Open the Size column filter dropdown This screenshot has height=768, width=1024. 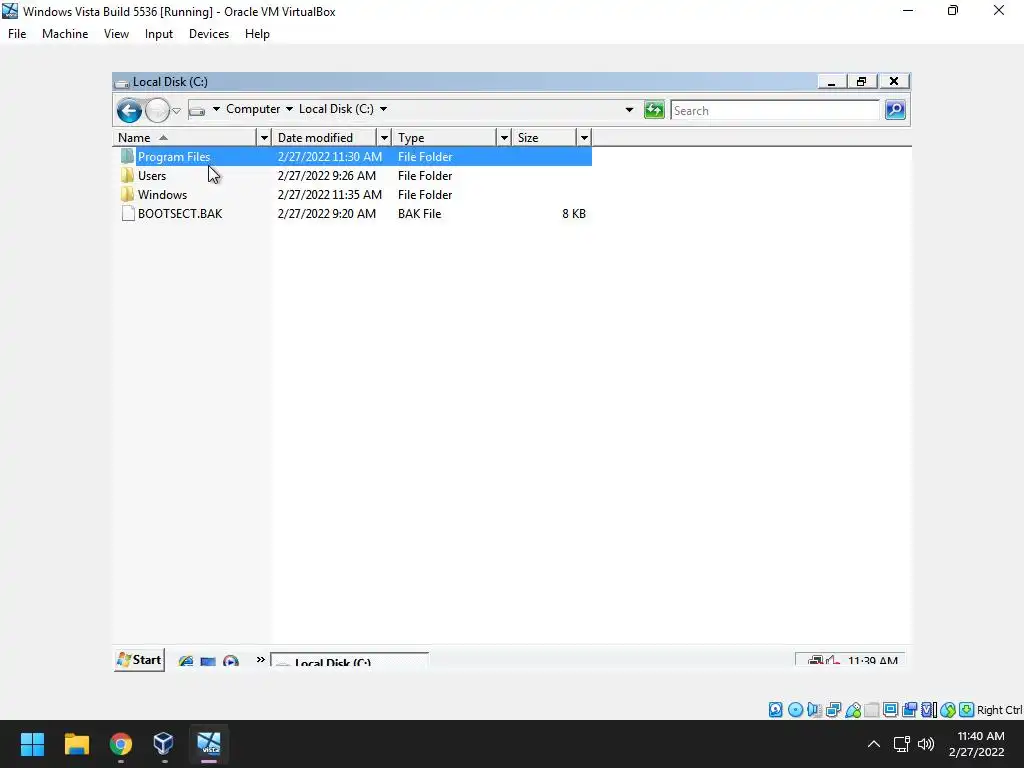click(584, 138)
